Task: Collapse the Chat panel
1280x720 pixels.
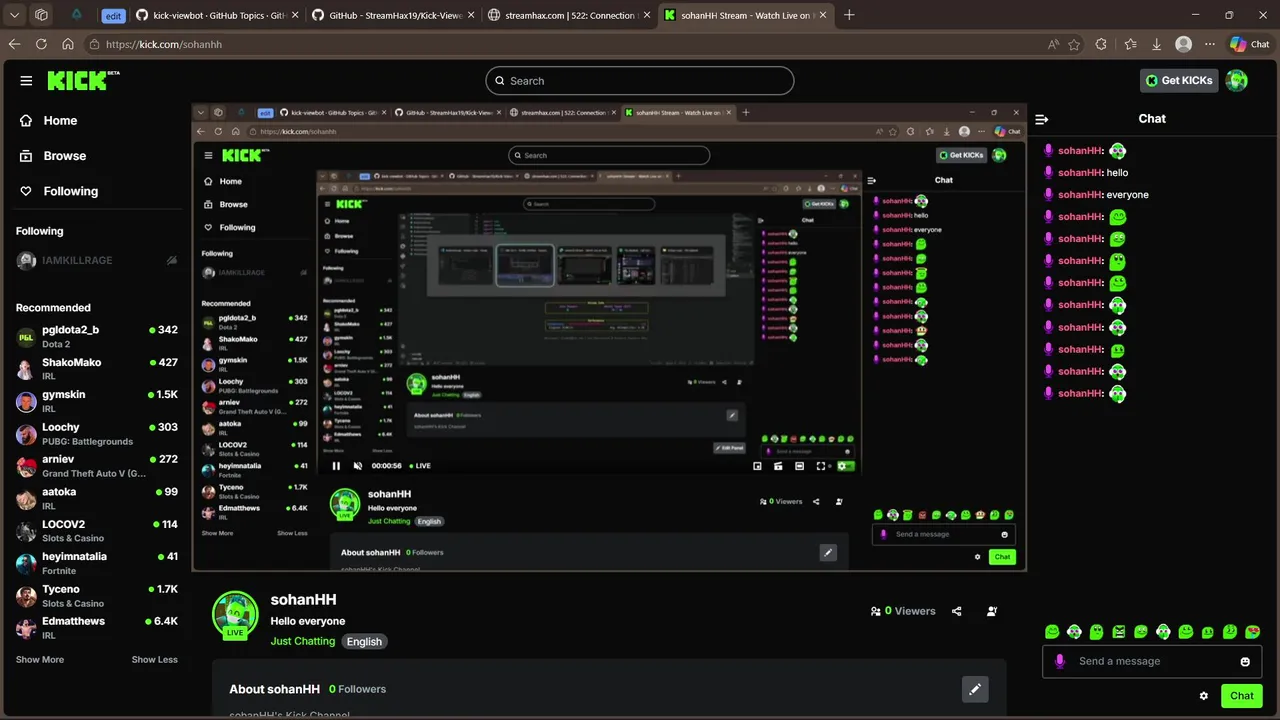Action: [1042, 119]
